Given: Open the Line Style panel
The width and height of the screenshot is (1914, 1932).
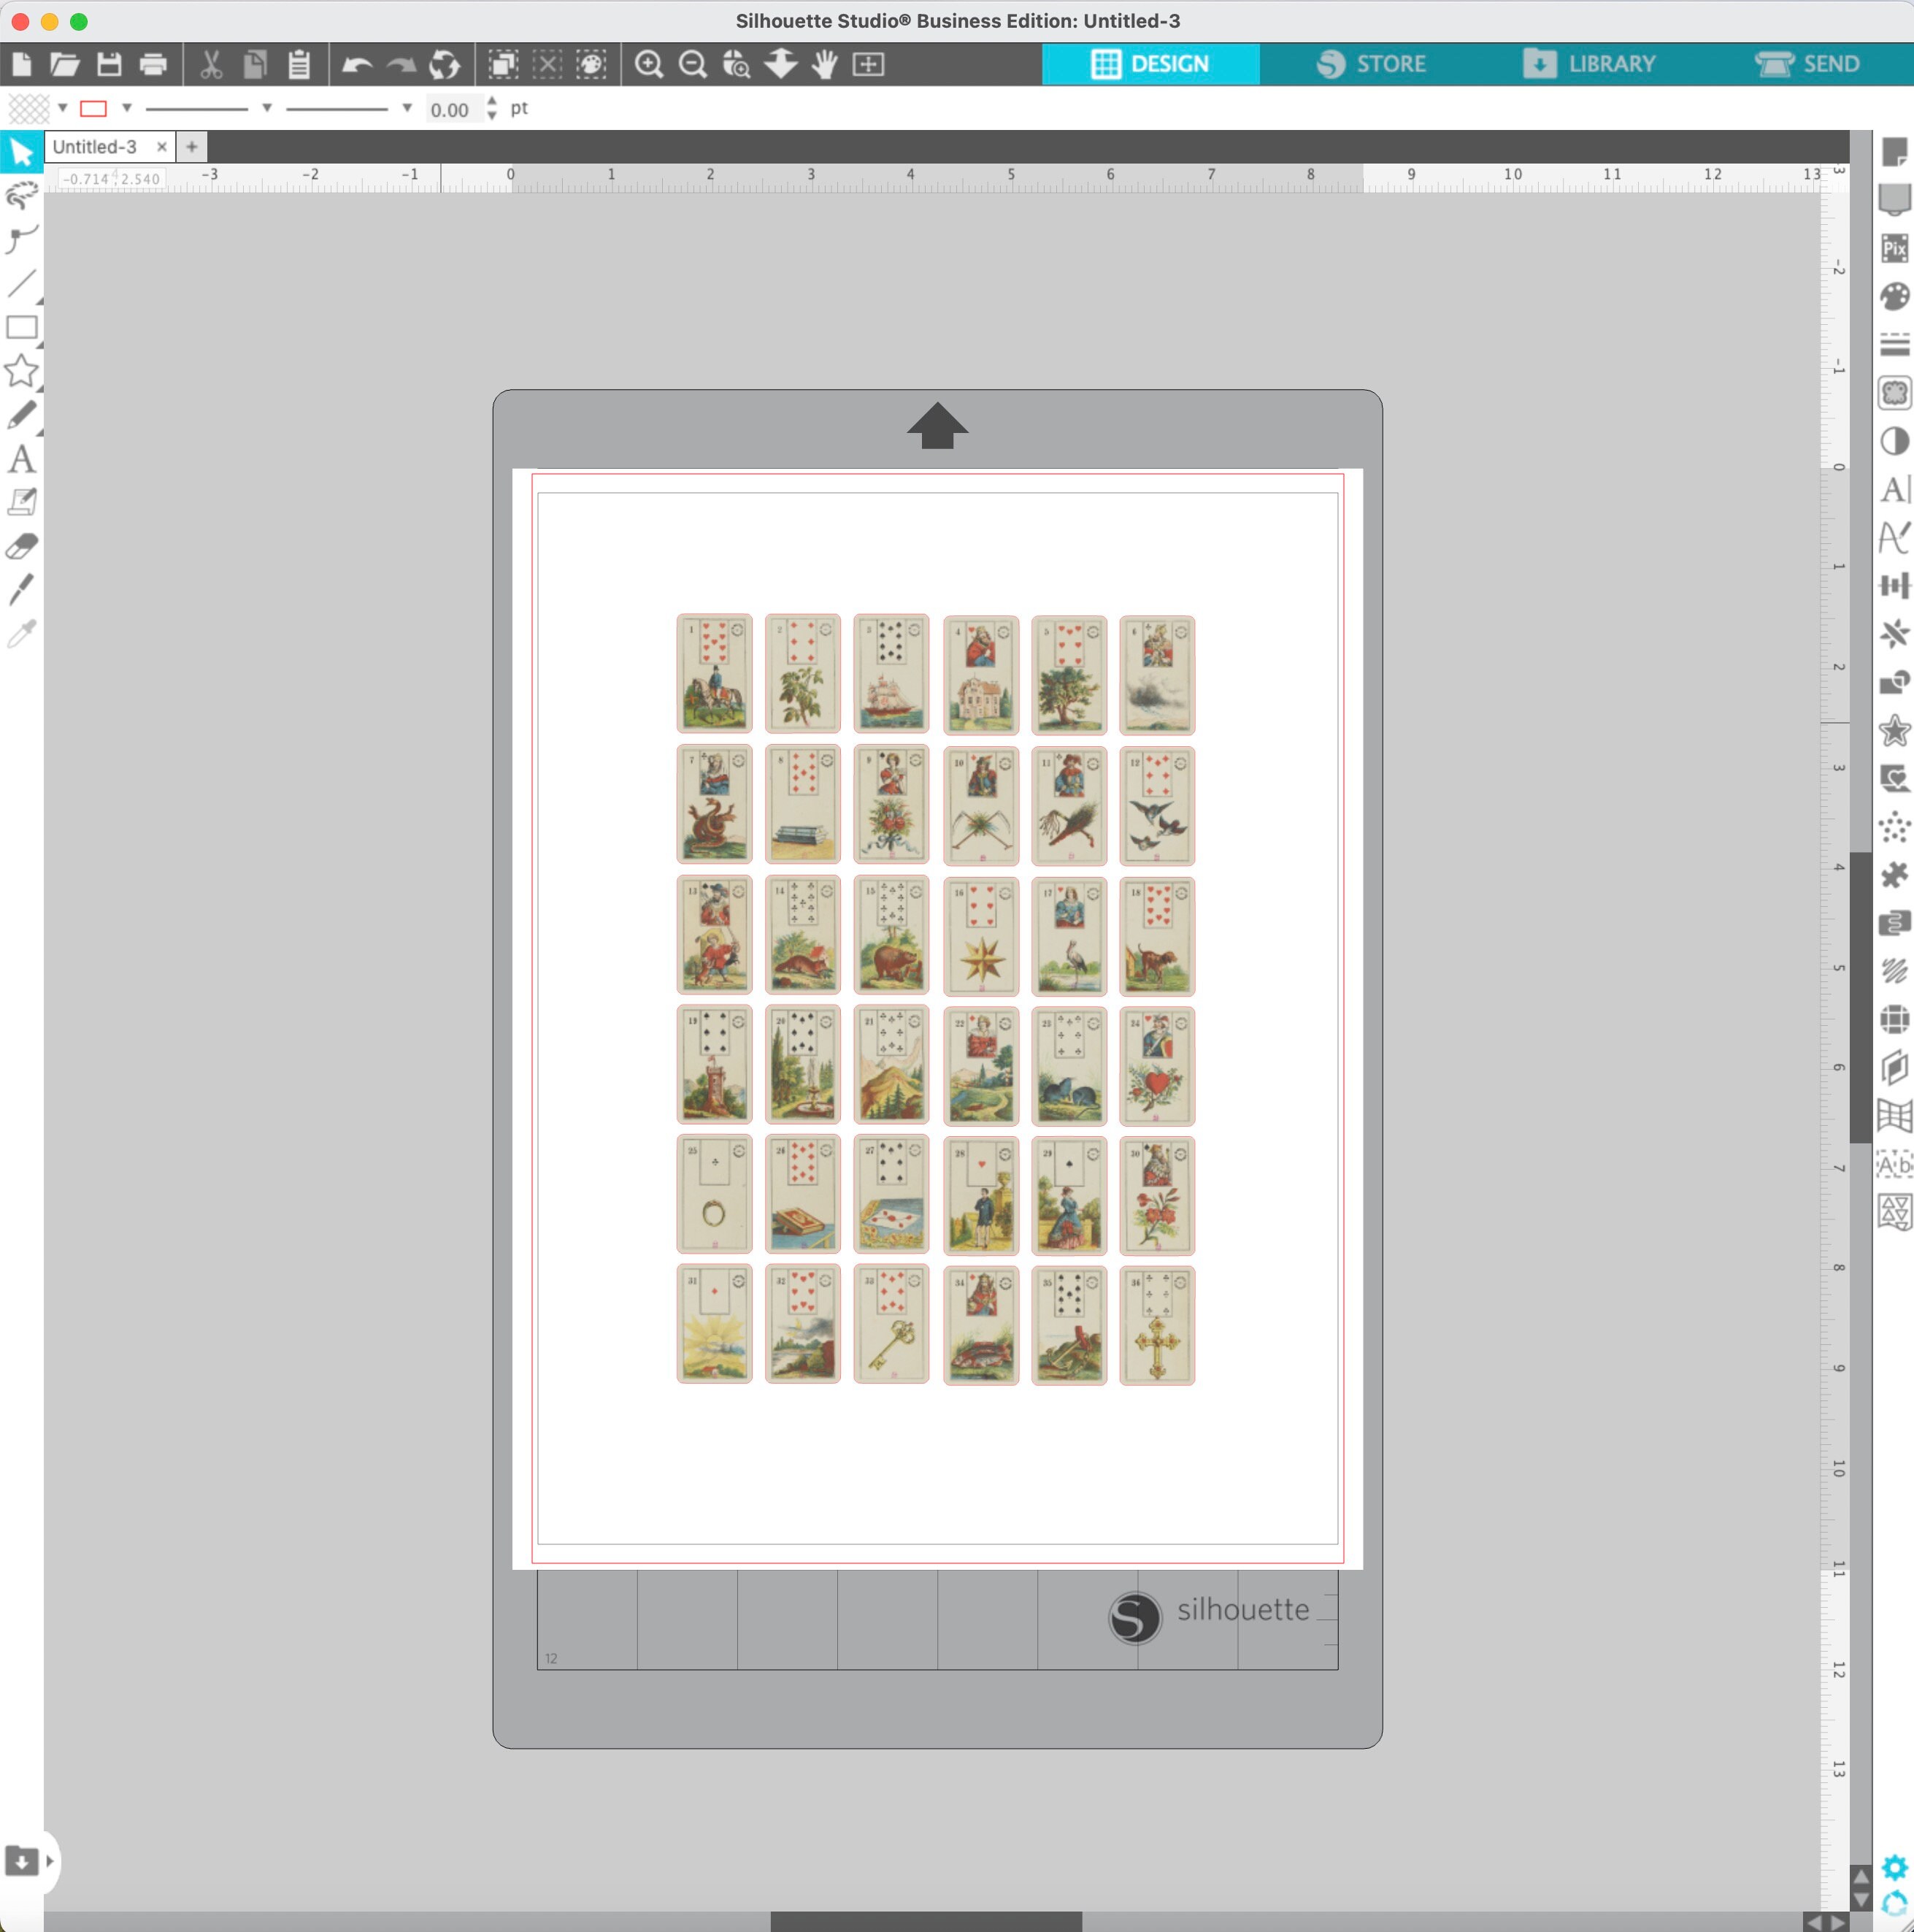Looking at the screenshot, I should pos(1894,344).
